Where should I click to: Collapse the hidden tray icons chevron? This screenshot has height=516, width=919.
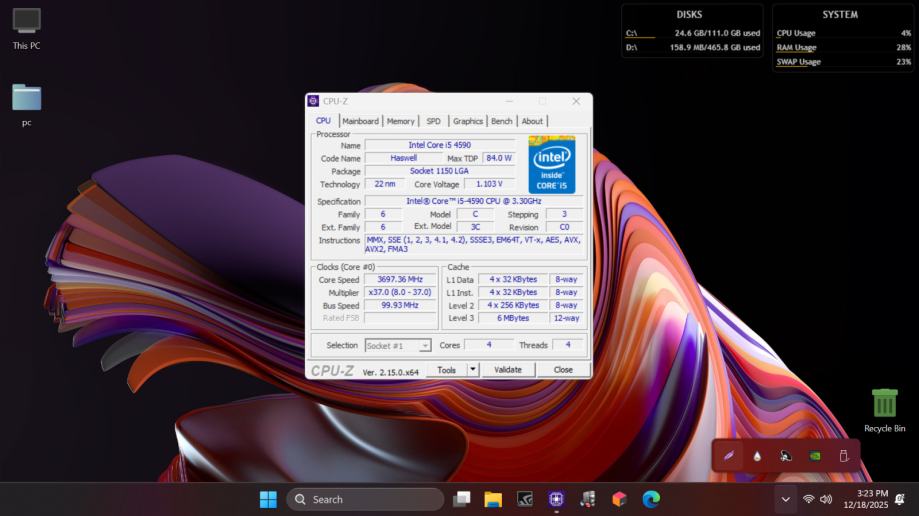tap(786, 499)
